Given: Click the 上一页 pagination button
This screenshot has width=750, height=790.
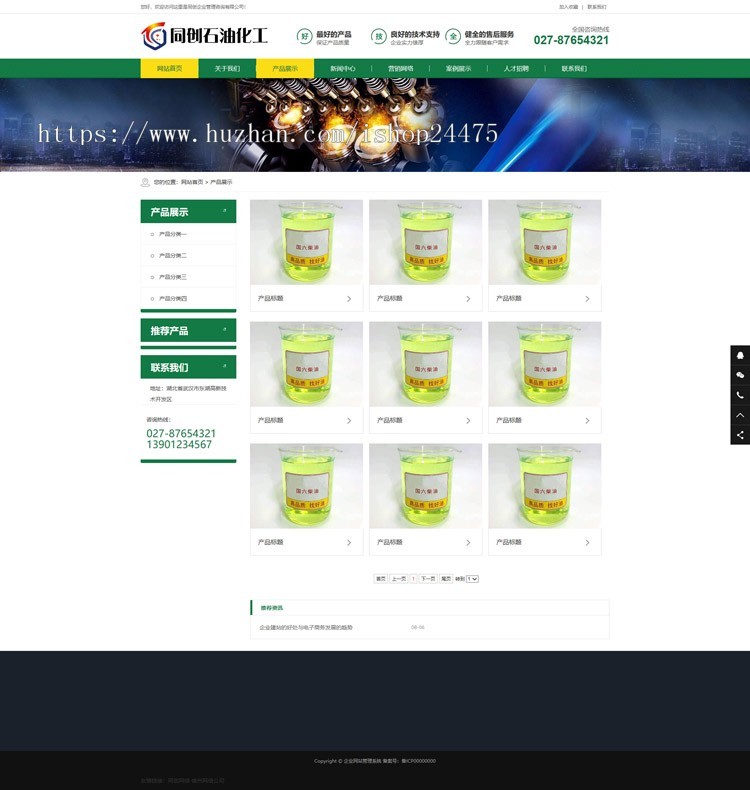Looking at the screenshot, I should [398, 579].
